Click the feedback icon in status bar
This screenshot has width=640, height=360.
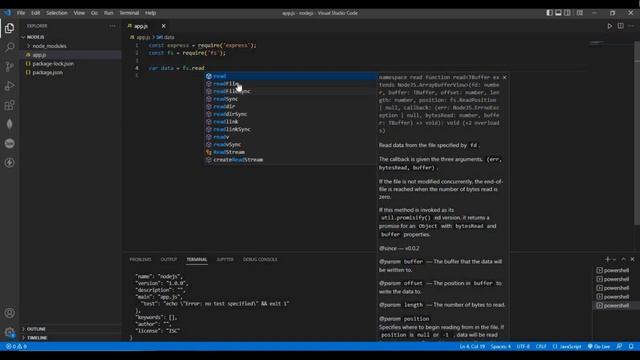coord(619,347)
